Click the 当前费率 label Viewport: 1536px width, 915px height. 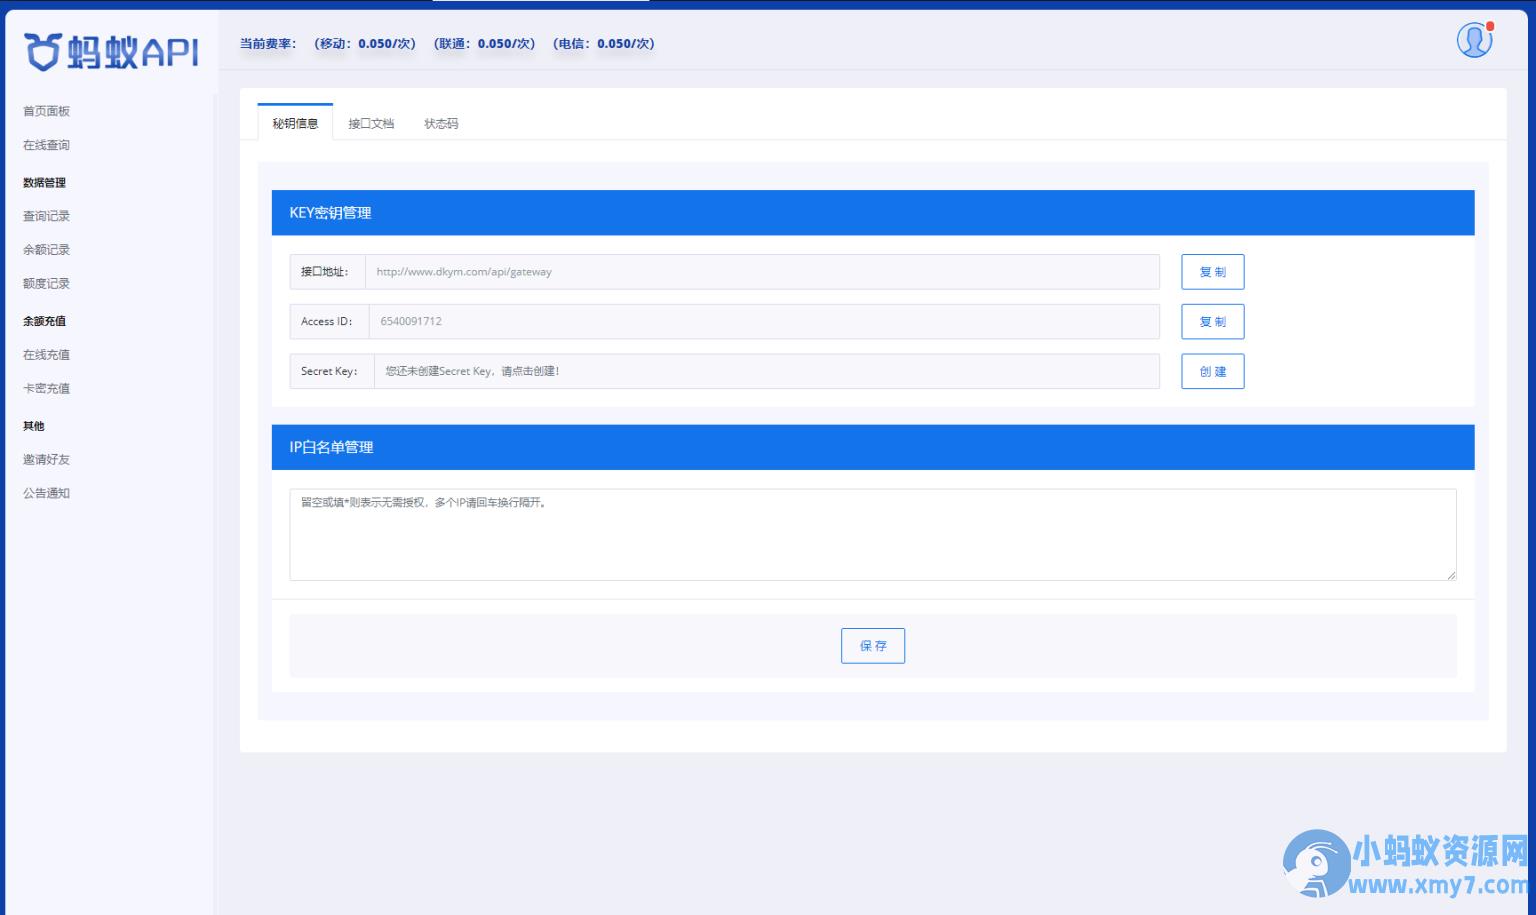pyautogui.click(x=268, y=44)
